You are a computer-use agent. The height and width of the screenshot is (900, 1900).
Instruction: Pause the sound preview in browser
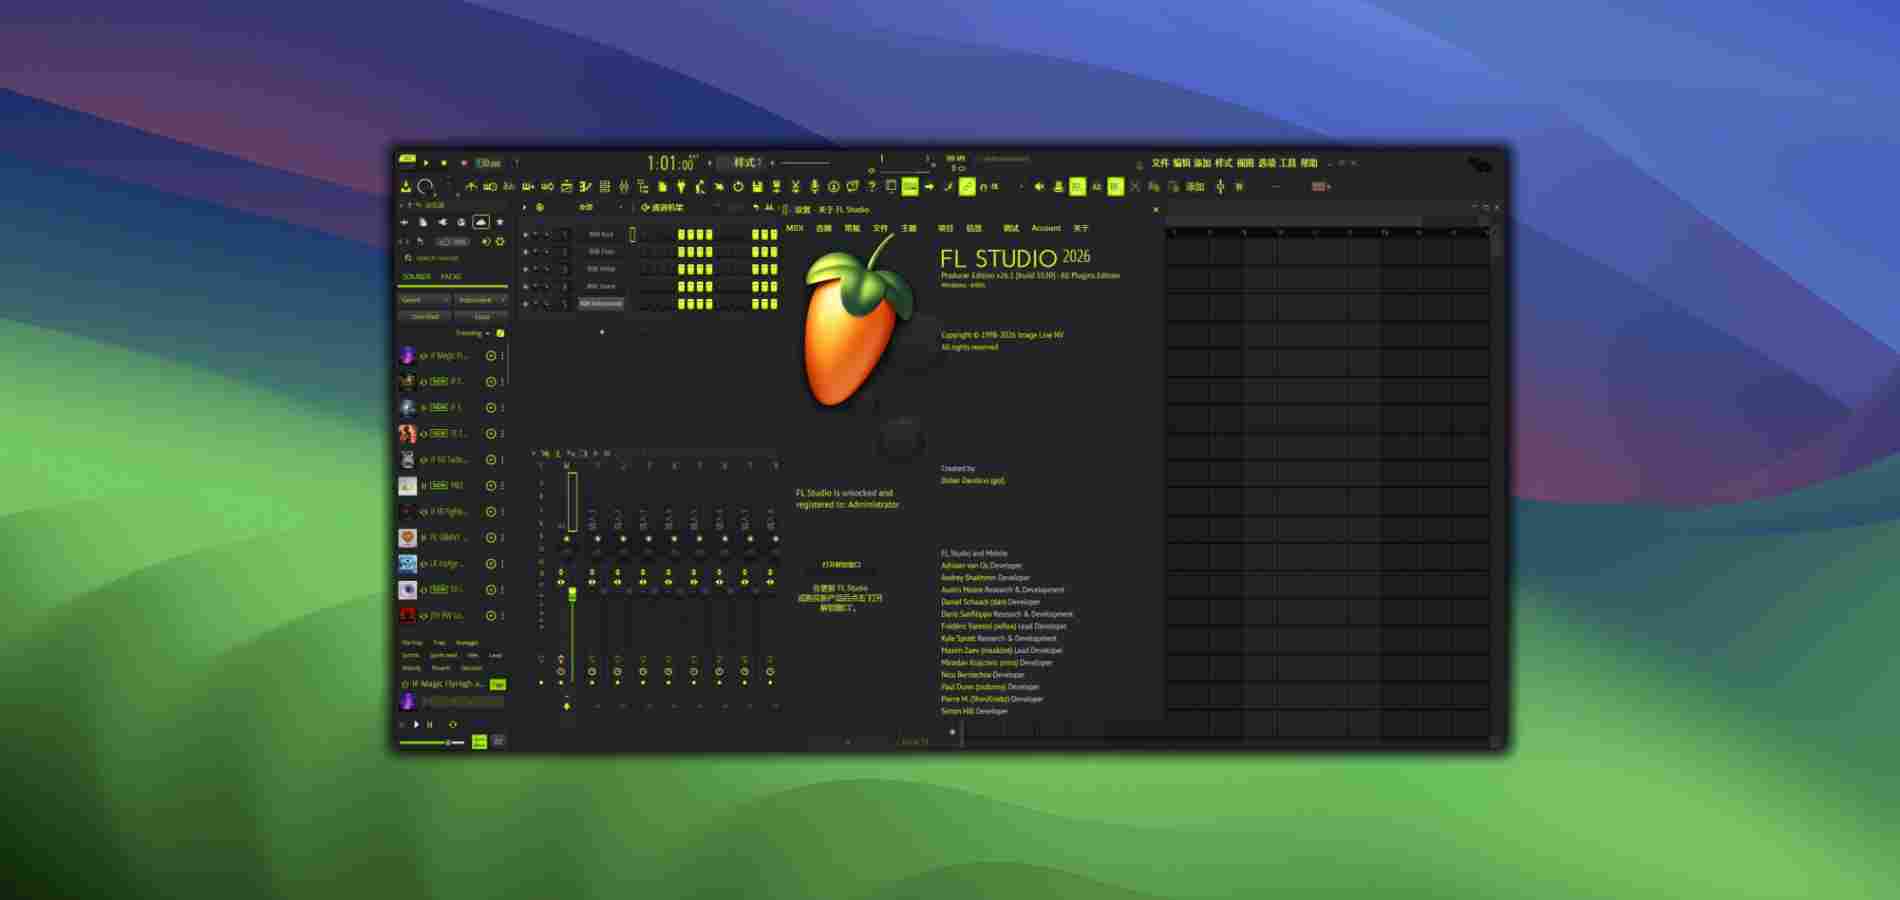coord(430,724)
